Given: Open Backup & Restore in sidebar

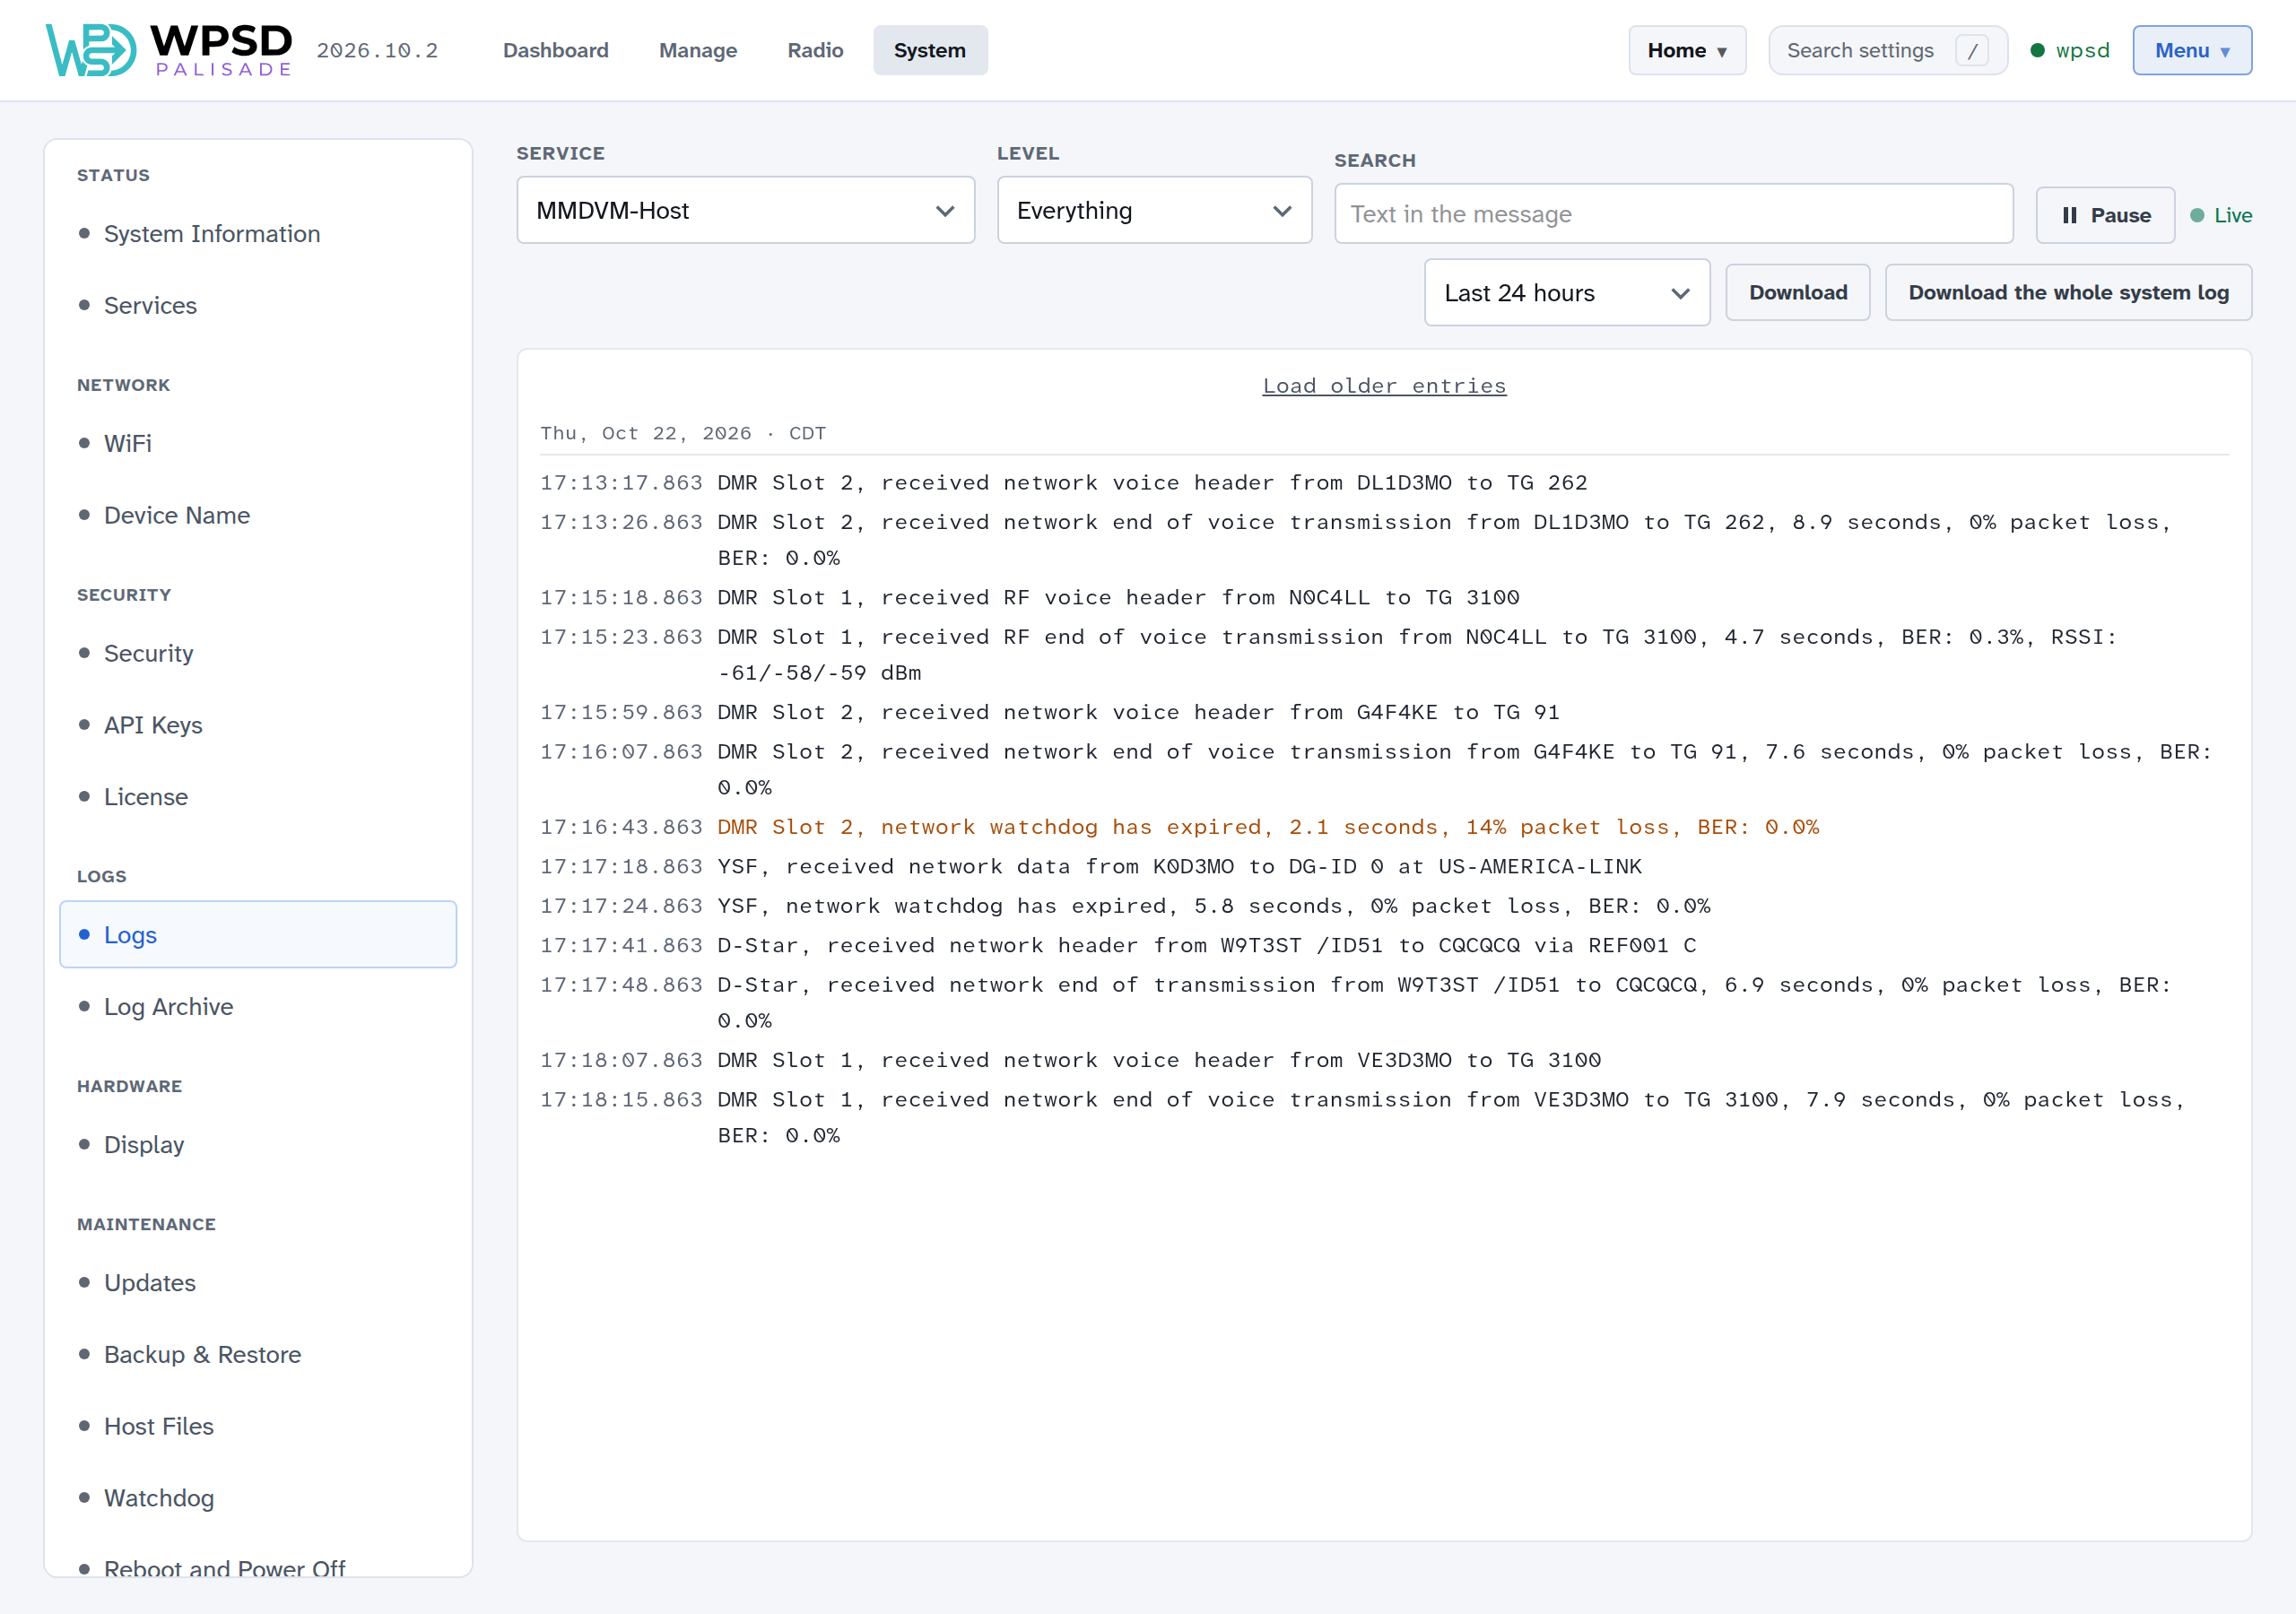Looking at the screenshot, I should [x=258, y=1354].
